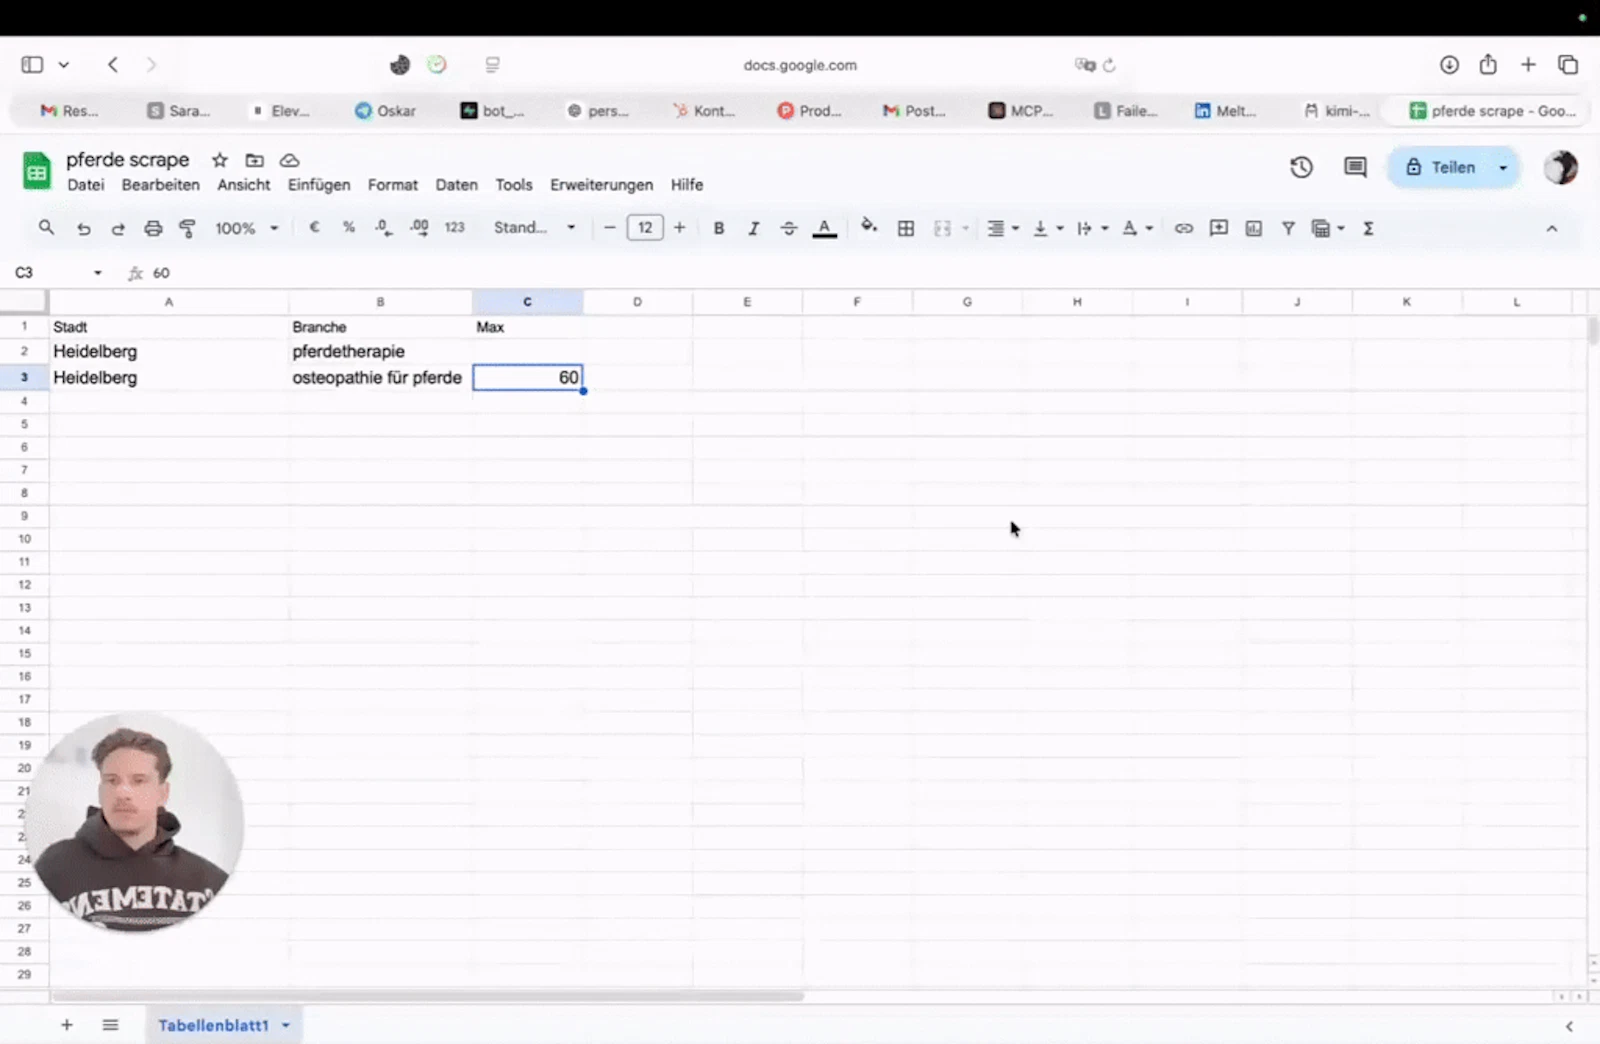
Task: Print the spreadsheet
Action: pos(153,229)
